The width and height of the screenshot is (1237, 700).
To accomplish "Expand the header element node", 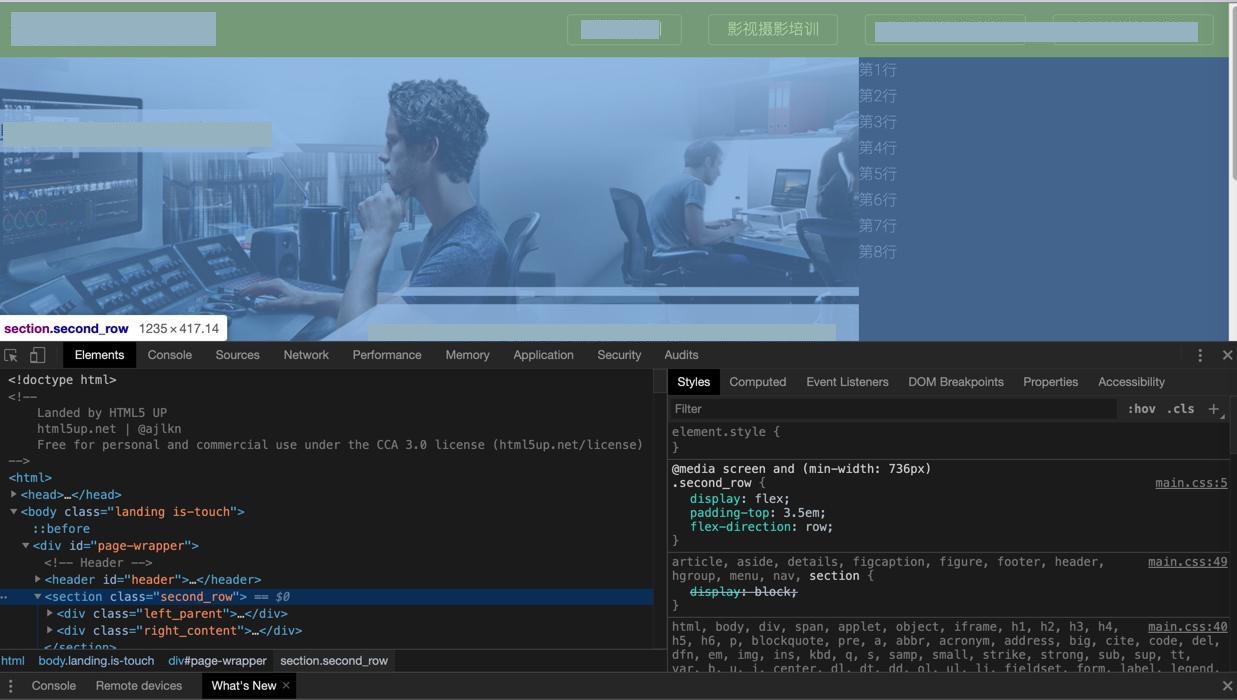I will (38, 579).
